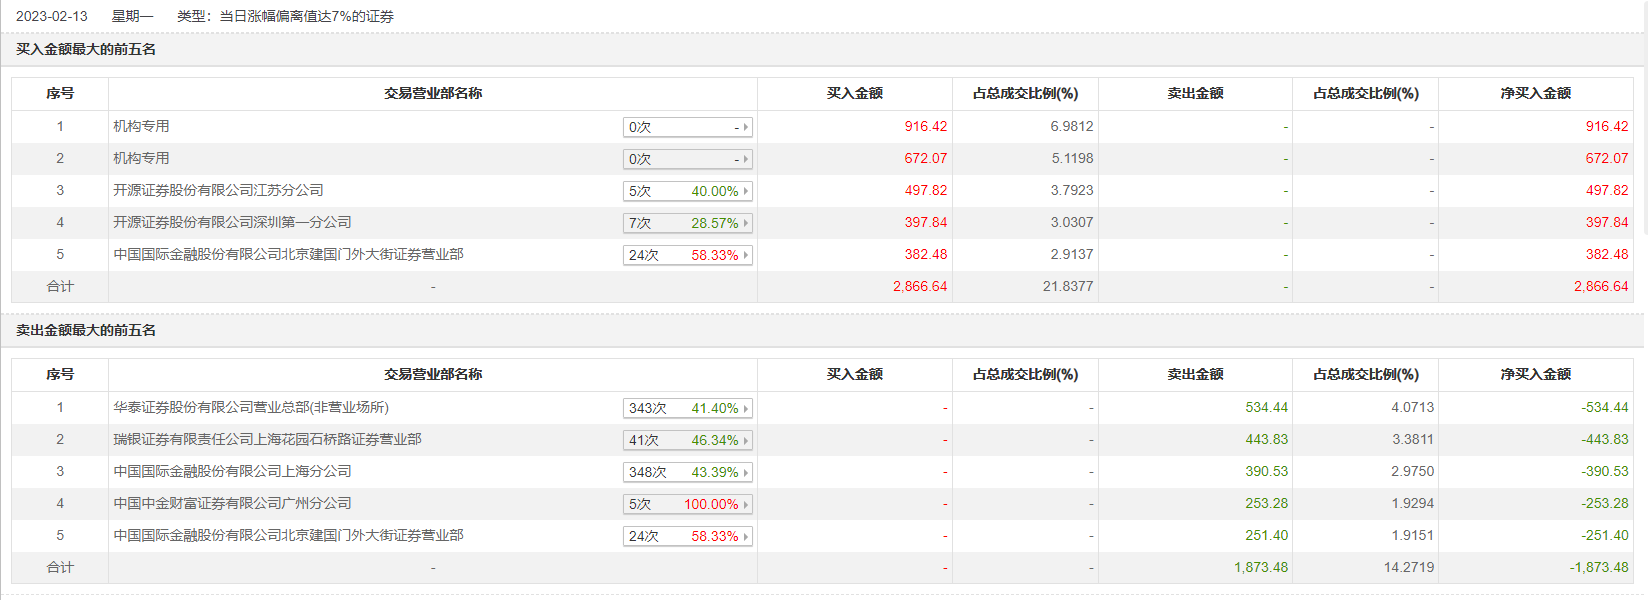Click 中国国际金融北京建国门外大街 link in sell table
Viewport: 1648px width, 600px height.
[288, 535]
